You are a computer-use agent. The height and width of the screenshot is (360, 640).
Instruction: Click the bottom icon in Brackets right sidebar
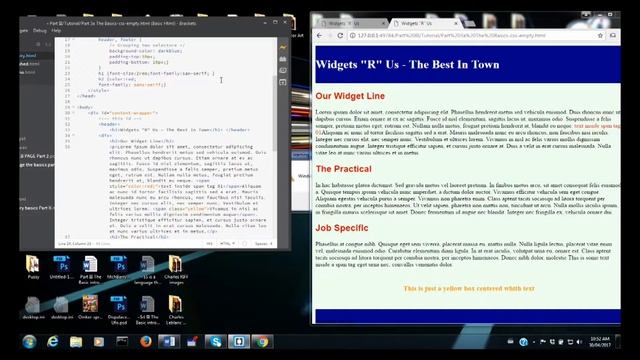283,82
